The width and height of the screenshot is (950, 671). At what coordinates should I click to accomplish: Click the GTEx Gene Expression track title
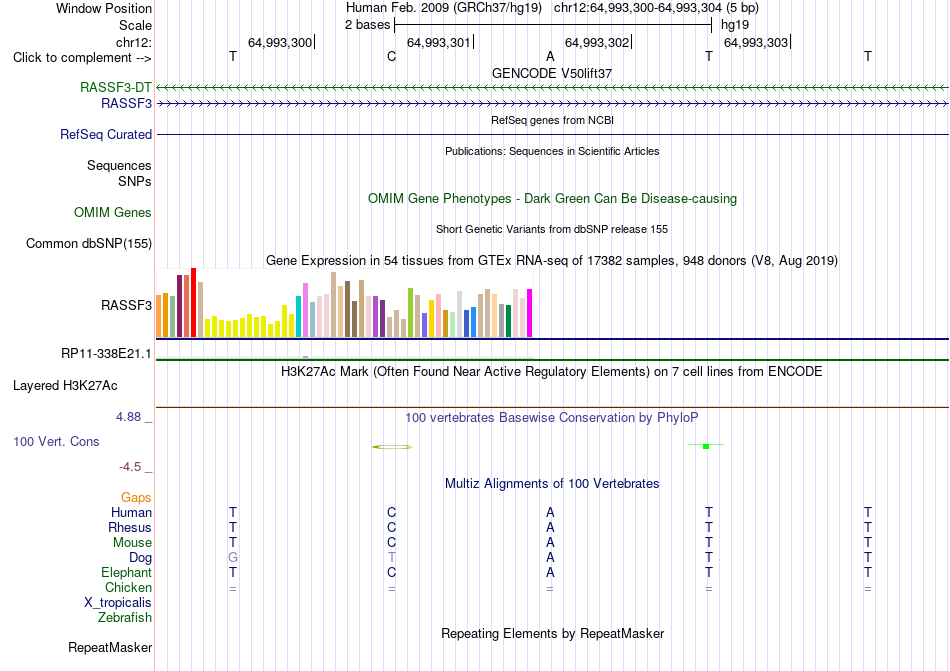click(552, 260)
